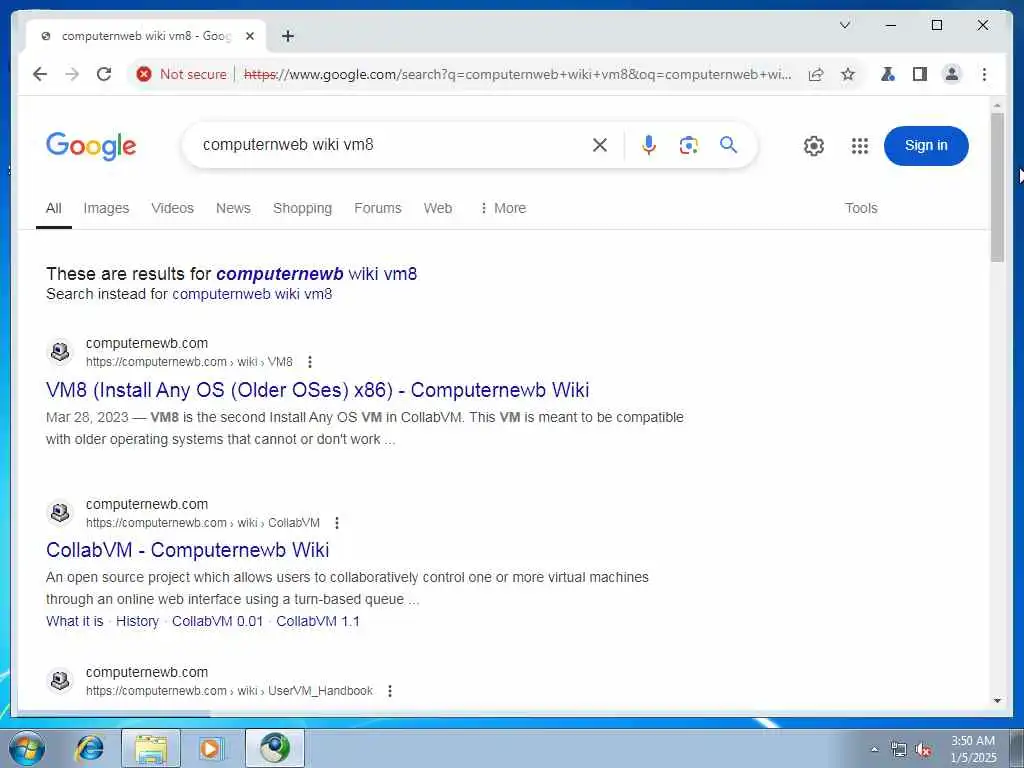
Task: Open more options for the CollabVM result
Action: pos(336,523)
